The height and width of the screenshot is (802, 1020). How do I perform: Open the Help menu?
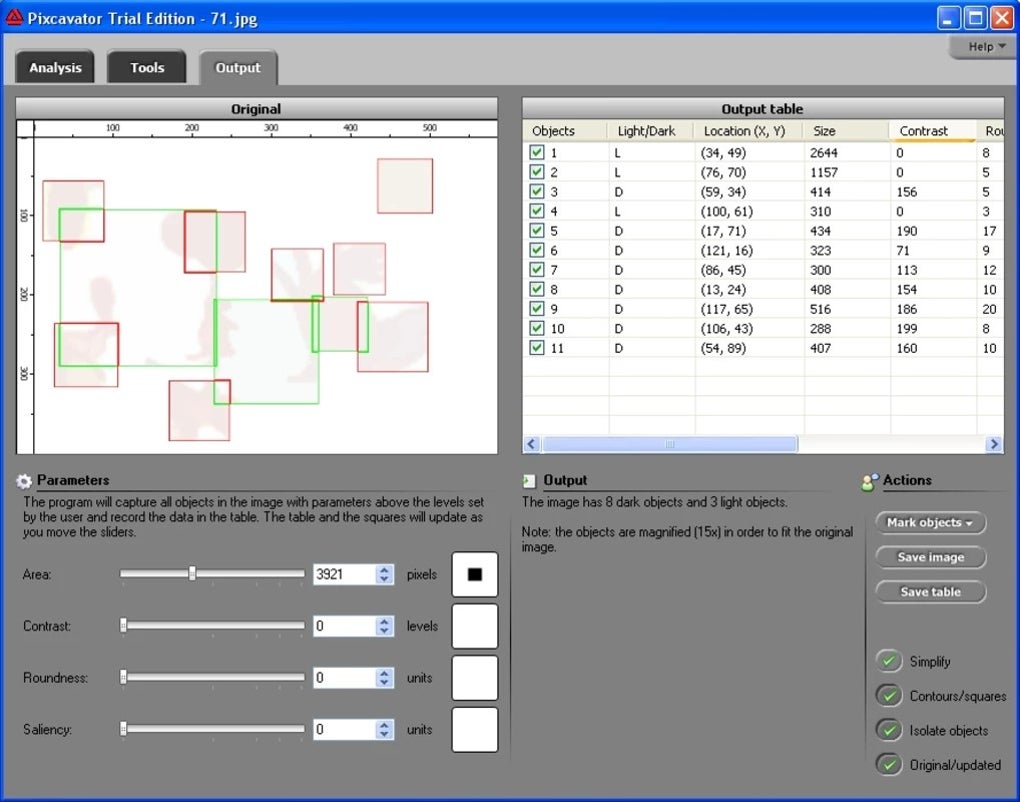pyautogui.click(x=981, y=46)
